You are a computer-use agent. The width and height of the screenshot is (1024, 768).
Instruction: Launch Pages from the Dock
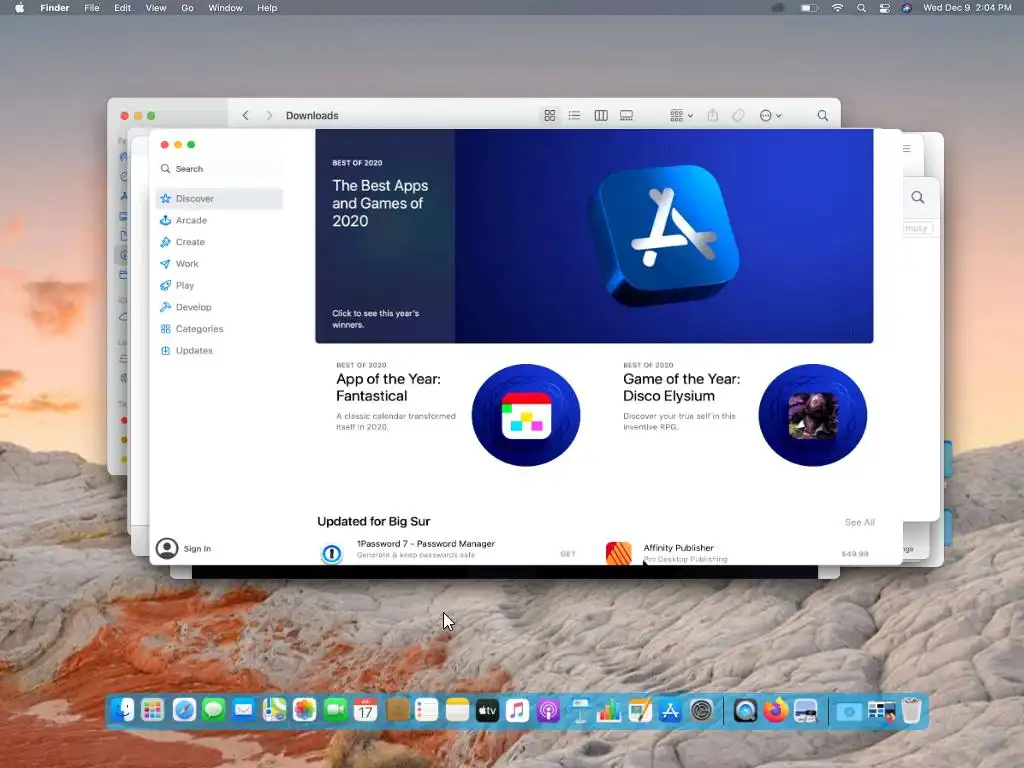[x=639, y=711]
